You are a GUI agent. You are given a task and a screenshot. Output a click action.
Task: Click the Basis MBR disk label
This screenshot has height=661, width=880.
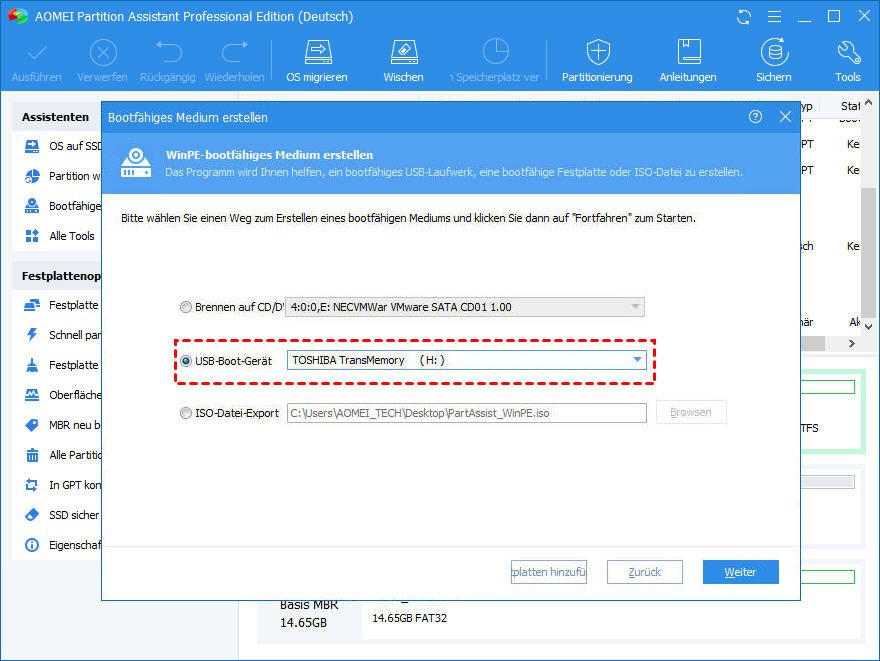tap(309, 605)
